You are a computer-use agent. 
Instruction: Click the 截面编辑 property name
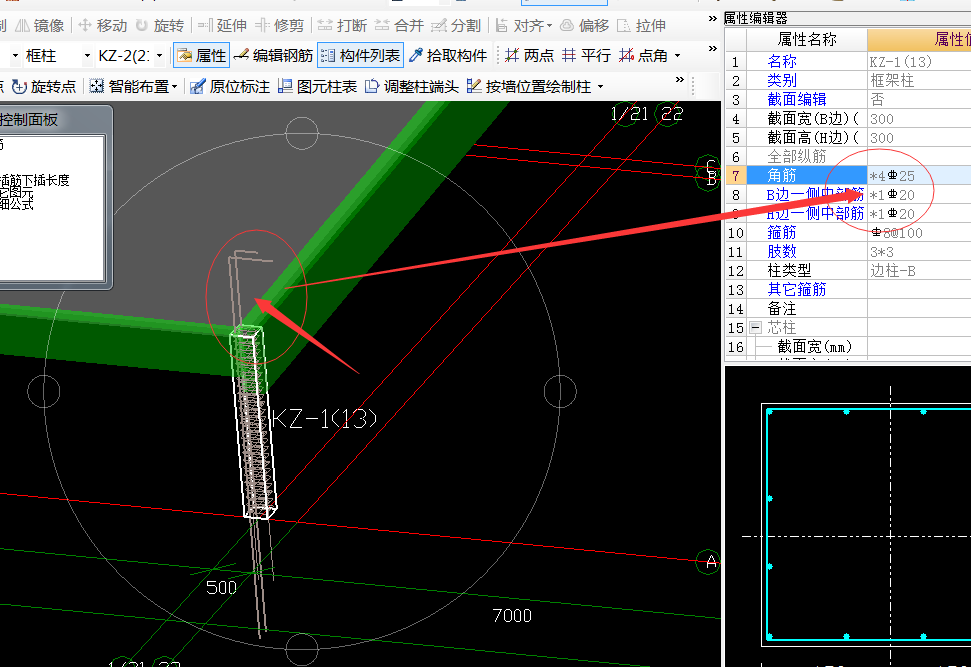(796, 100)
